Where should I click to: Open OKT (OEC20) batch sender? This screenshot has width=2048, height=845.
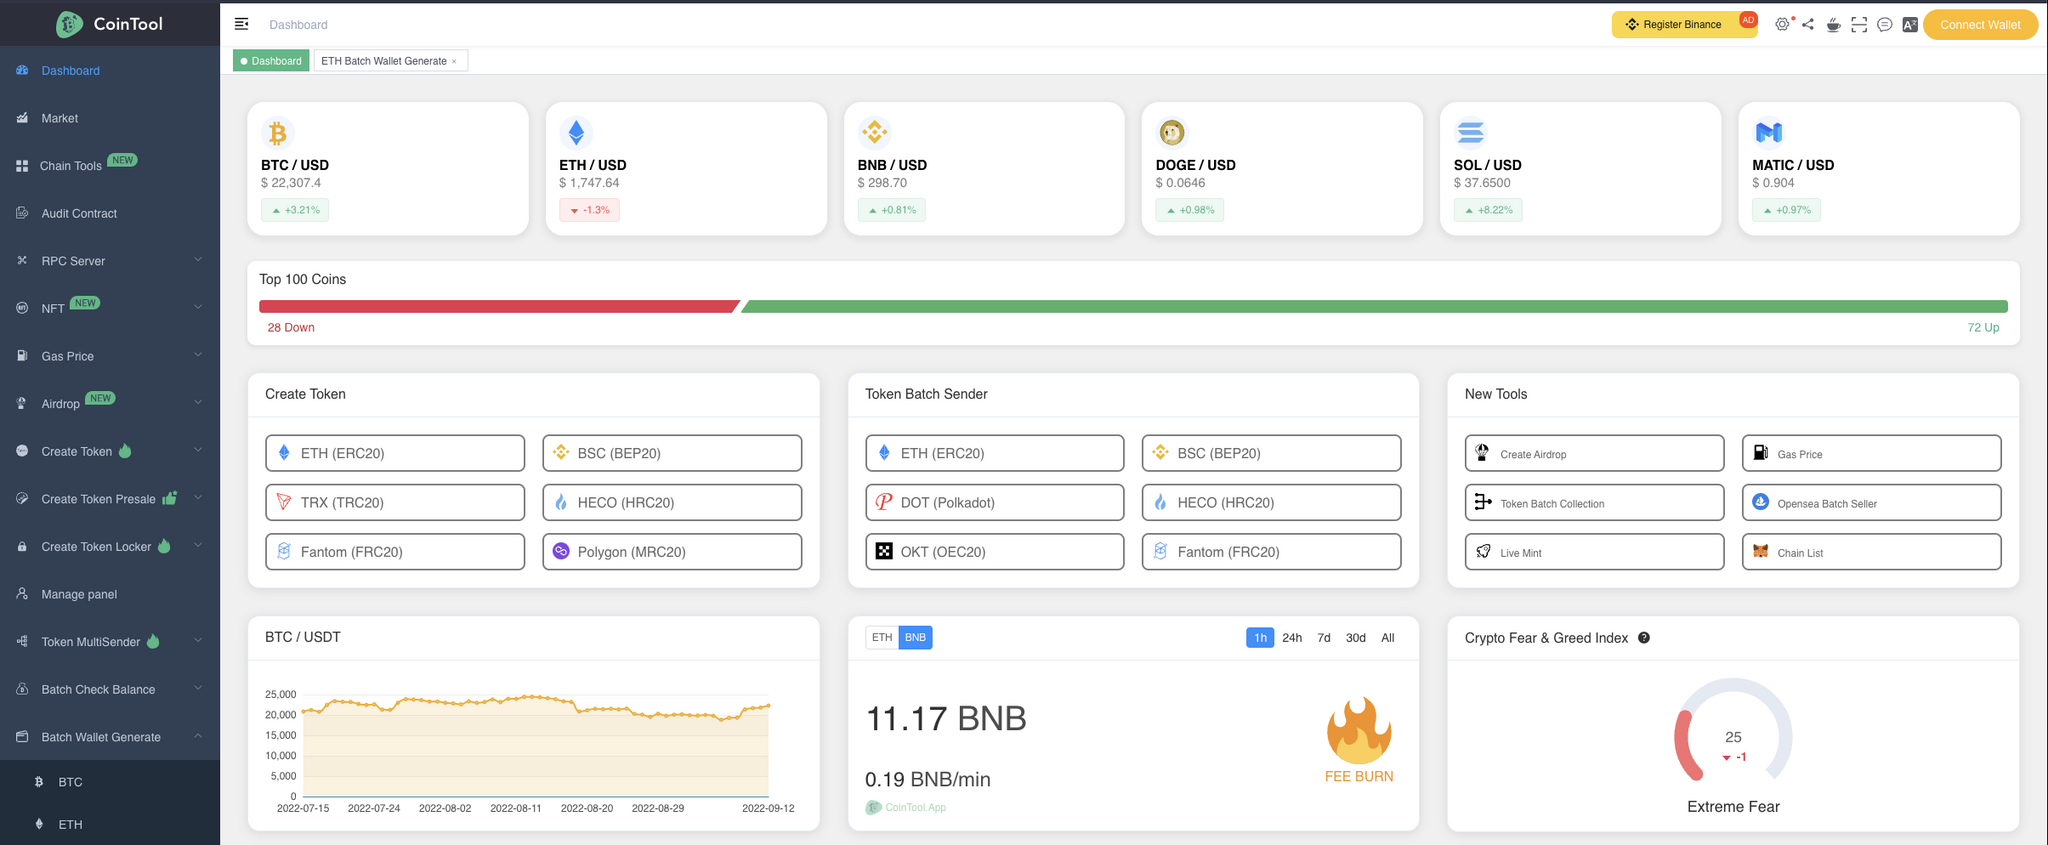[994, 552]
